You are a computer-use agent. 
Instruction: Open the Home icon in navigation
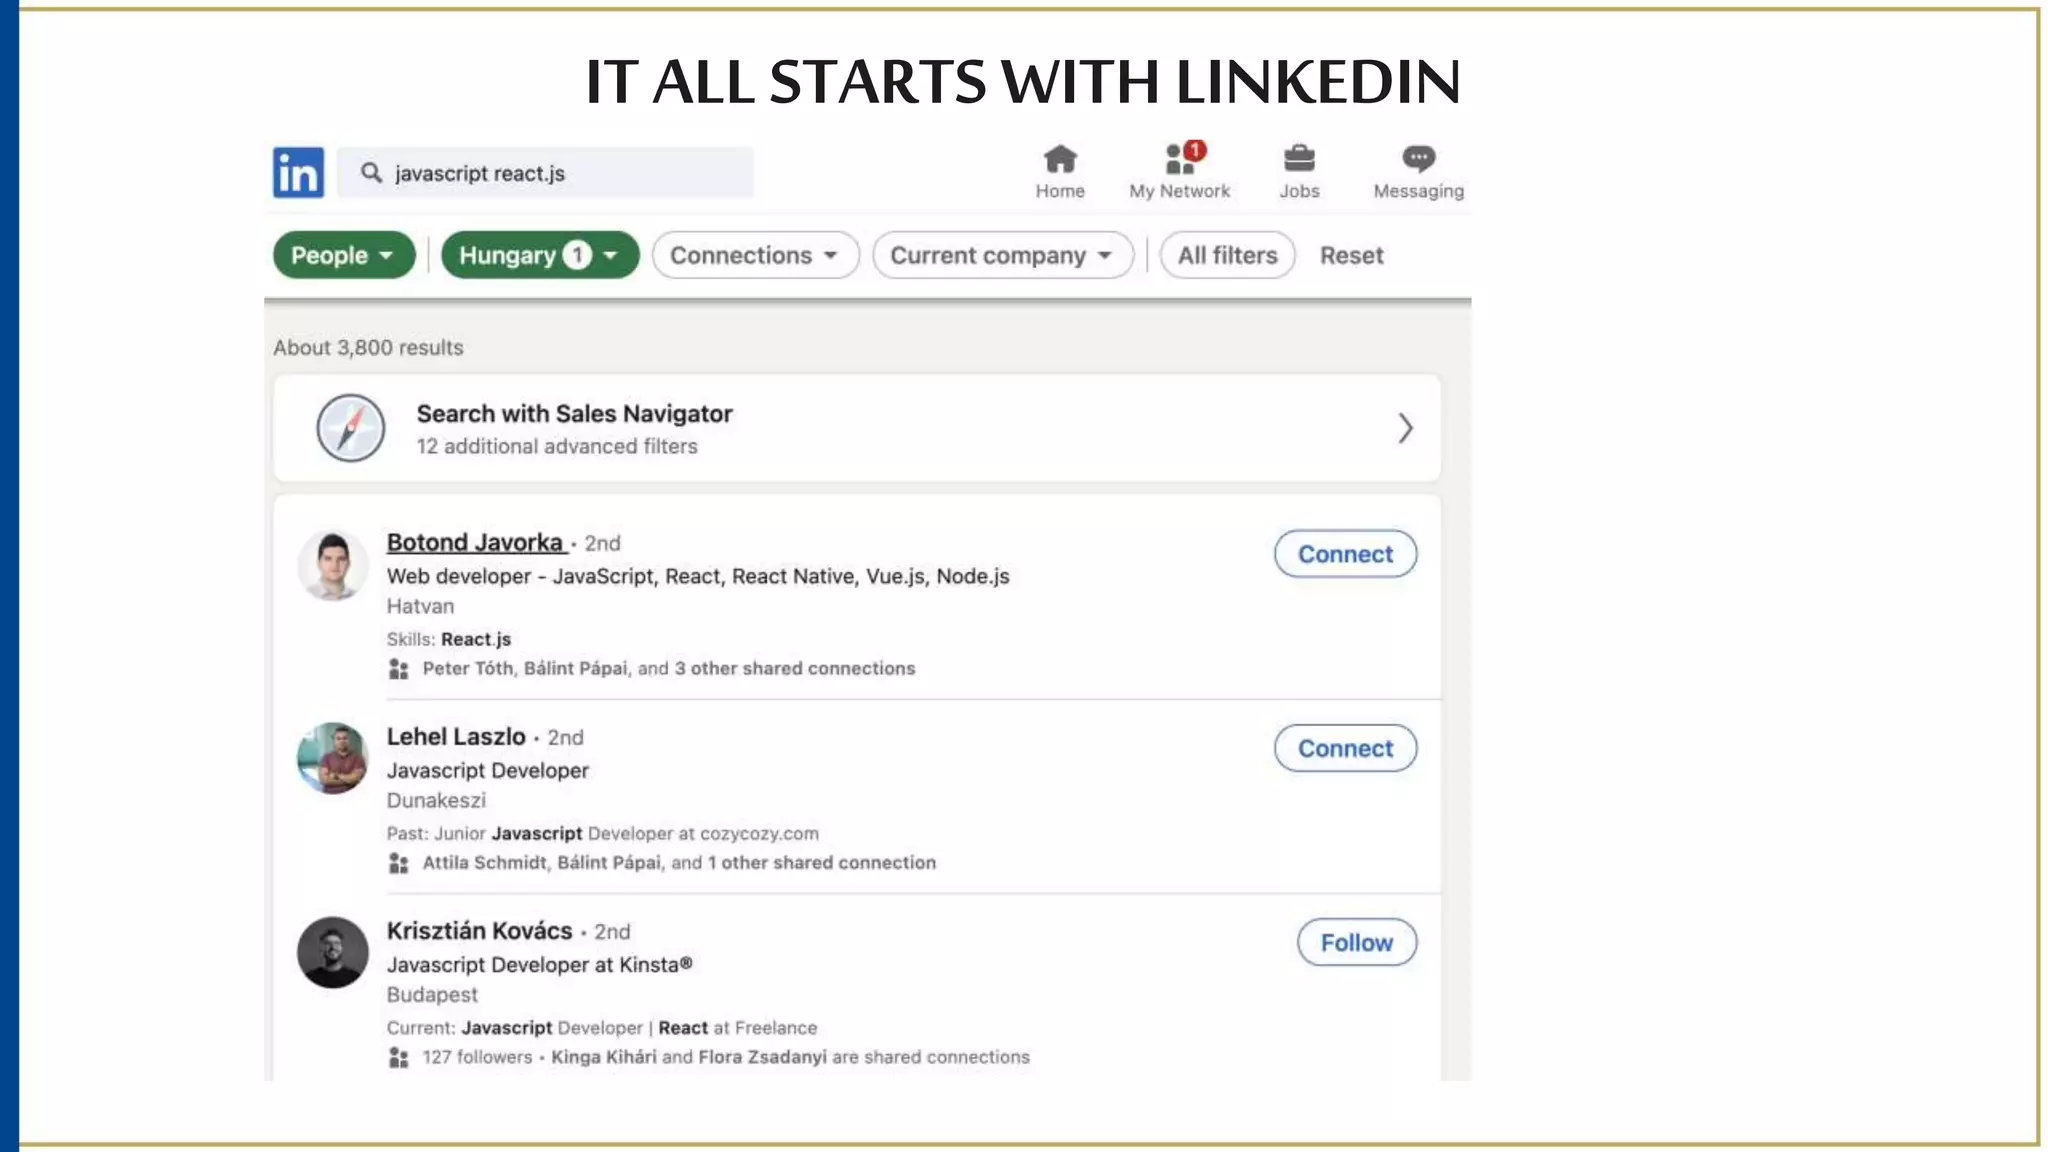[x=1060, y=159]
